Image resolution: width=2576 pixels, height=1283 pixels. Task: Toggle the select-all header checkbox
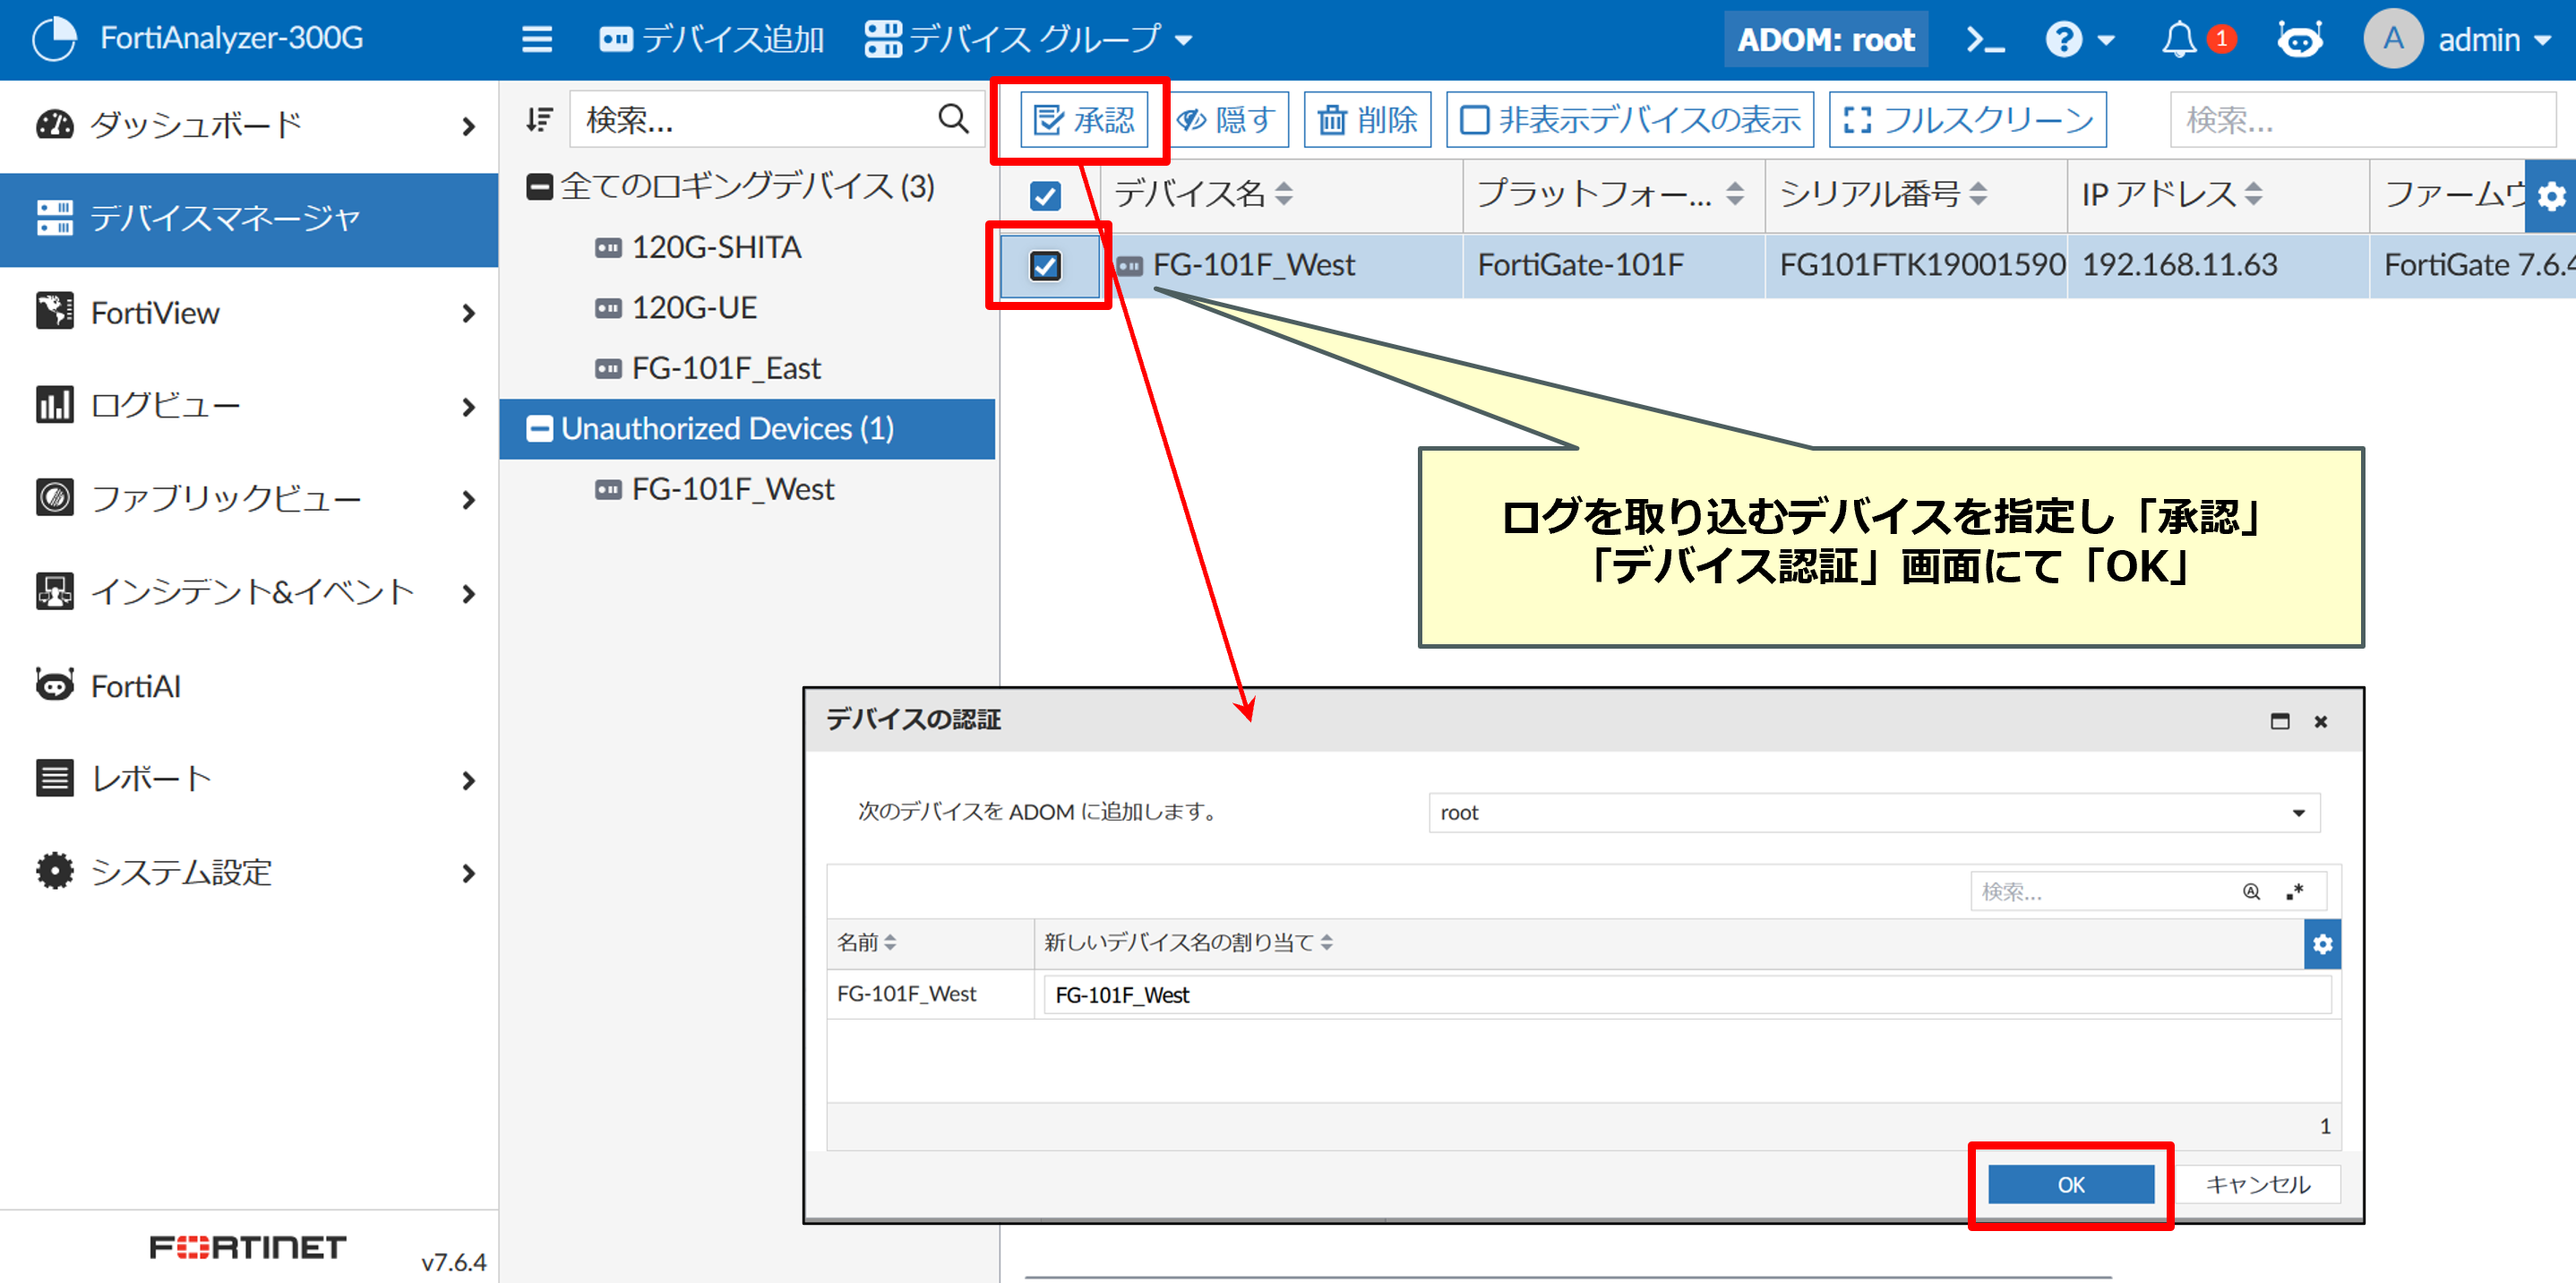(1045, 195)
